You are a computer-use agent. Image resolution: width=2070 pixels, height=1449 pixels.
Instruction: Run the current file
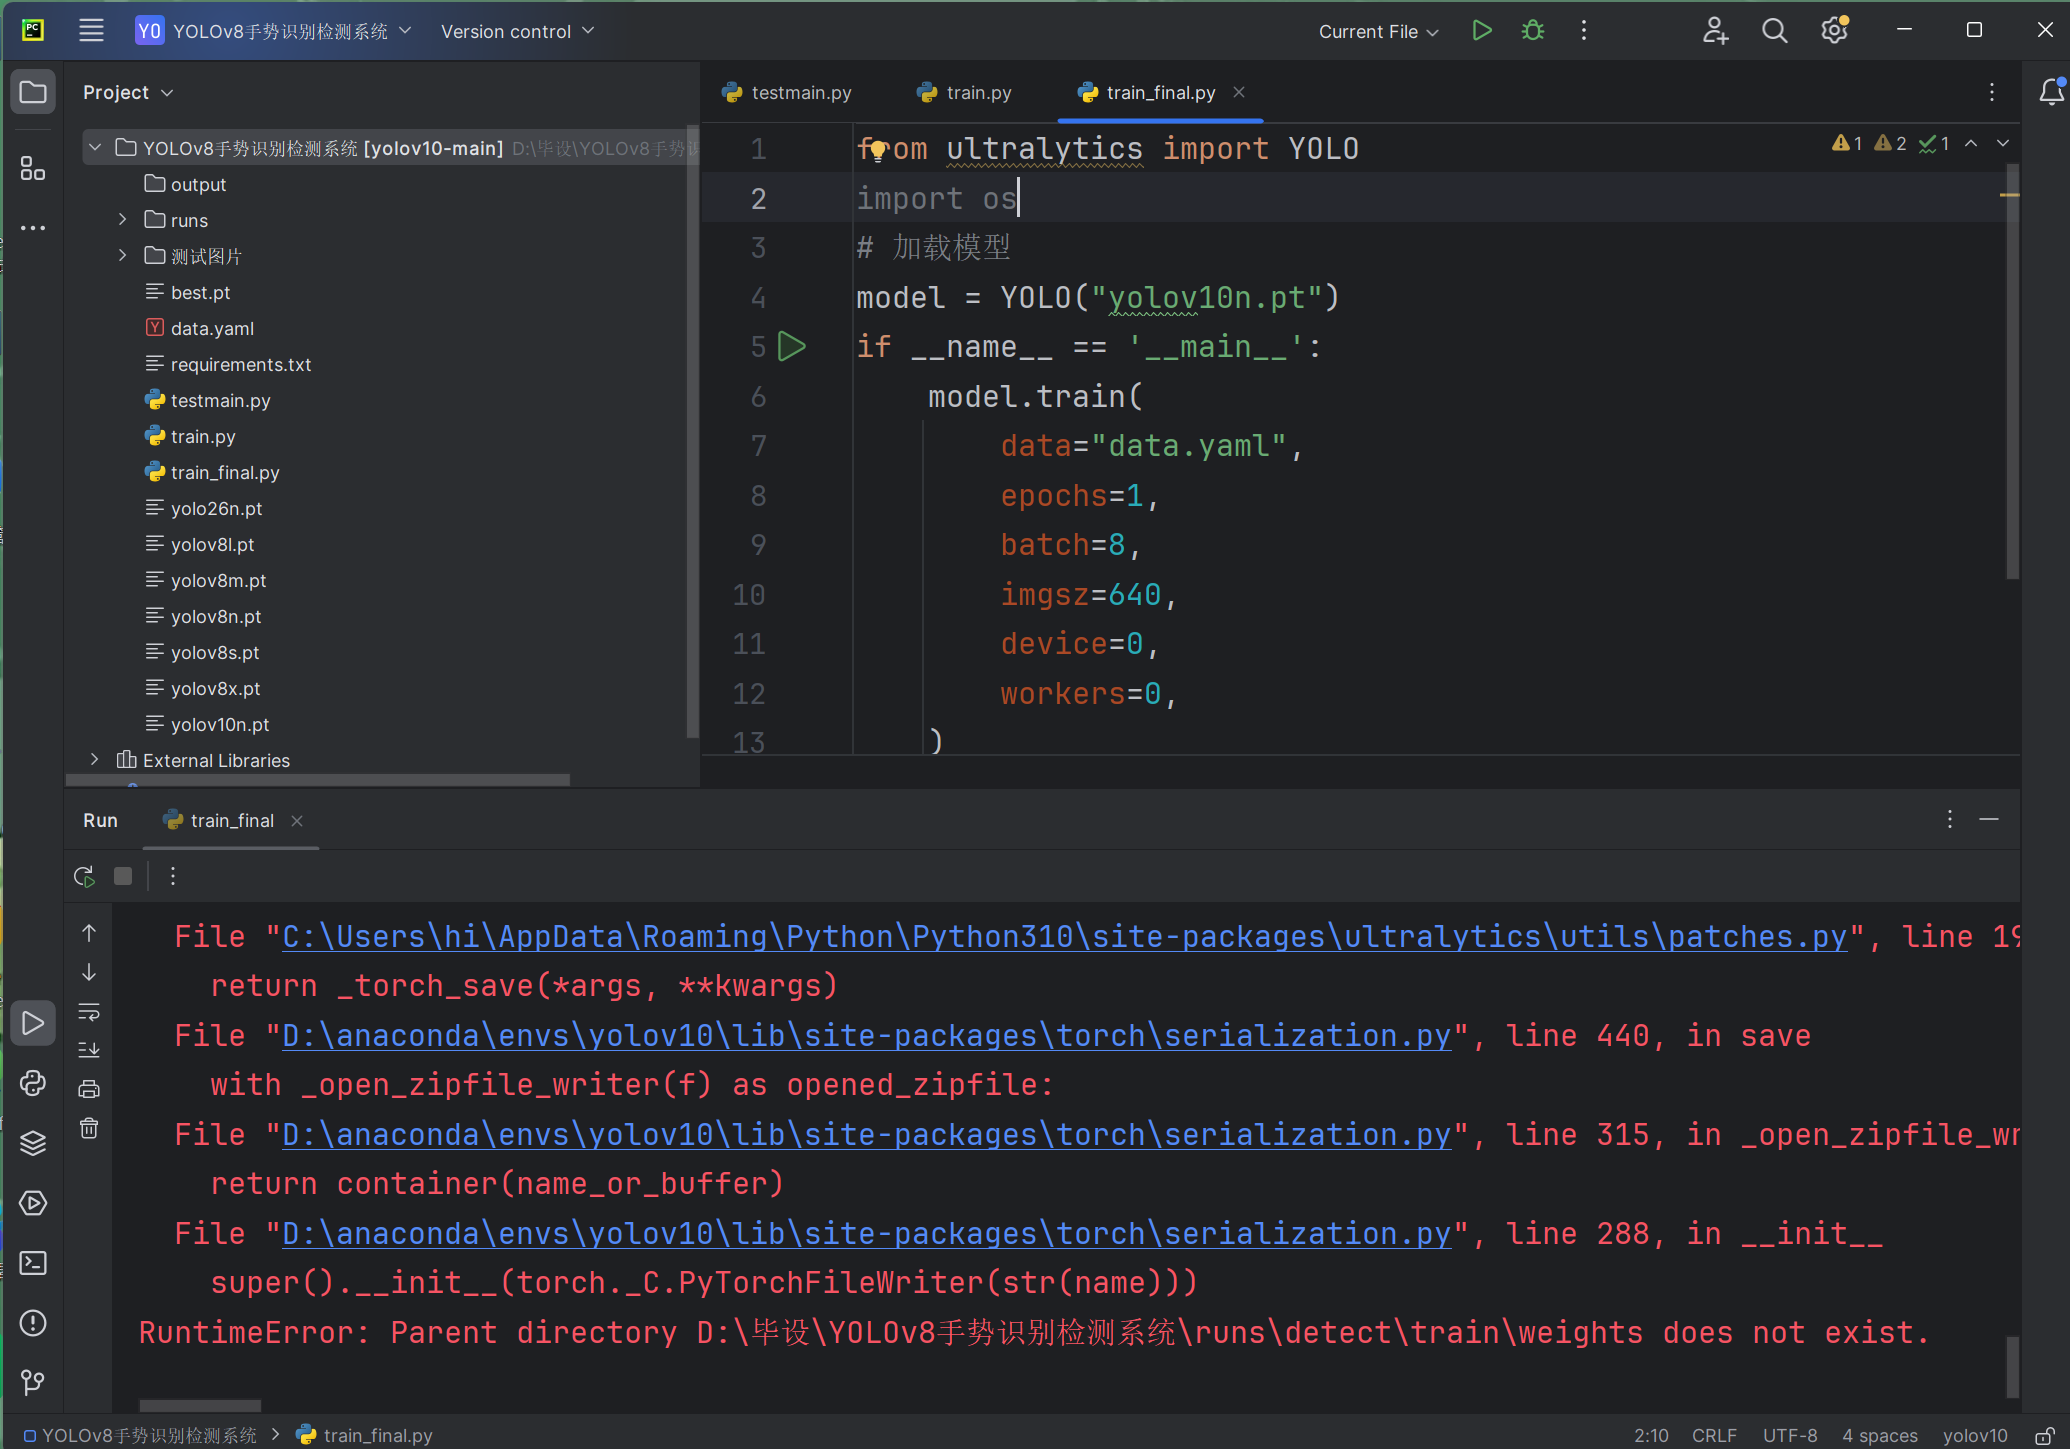(x=1482, y=31)
